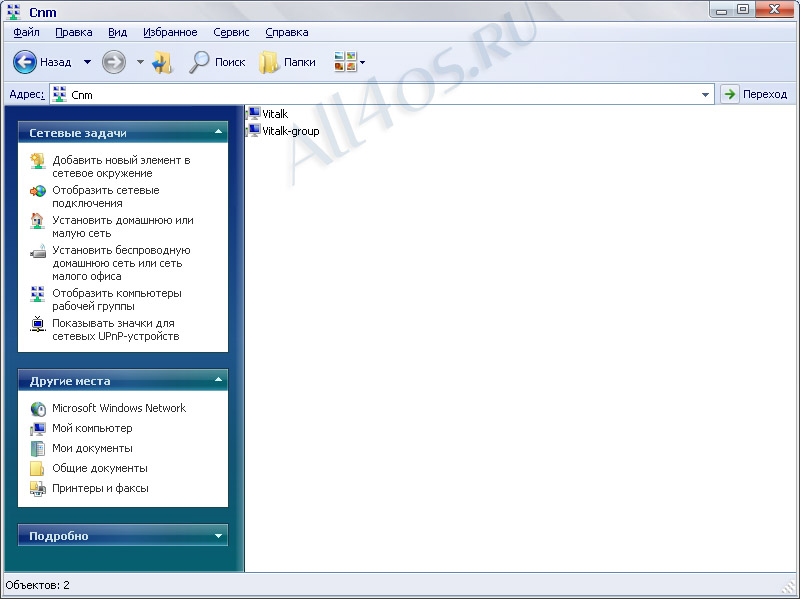Open the views dropdown arrow

tap(363, 63)
